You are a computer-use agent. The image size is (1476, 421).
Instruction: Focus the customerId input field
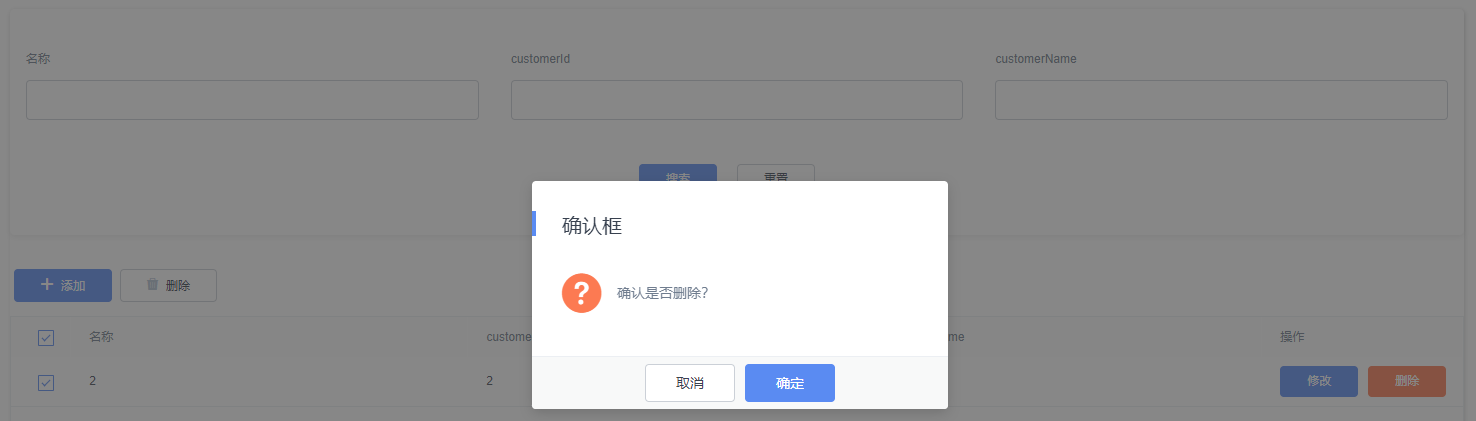[736, 100]
